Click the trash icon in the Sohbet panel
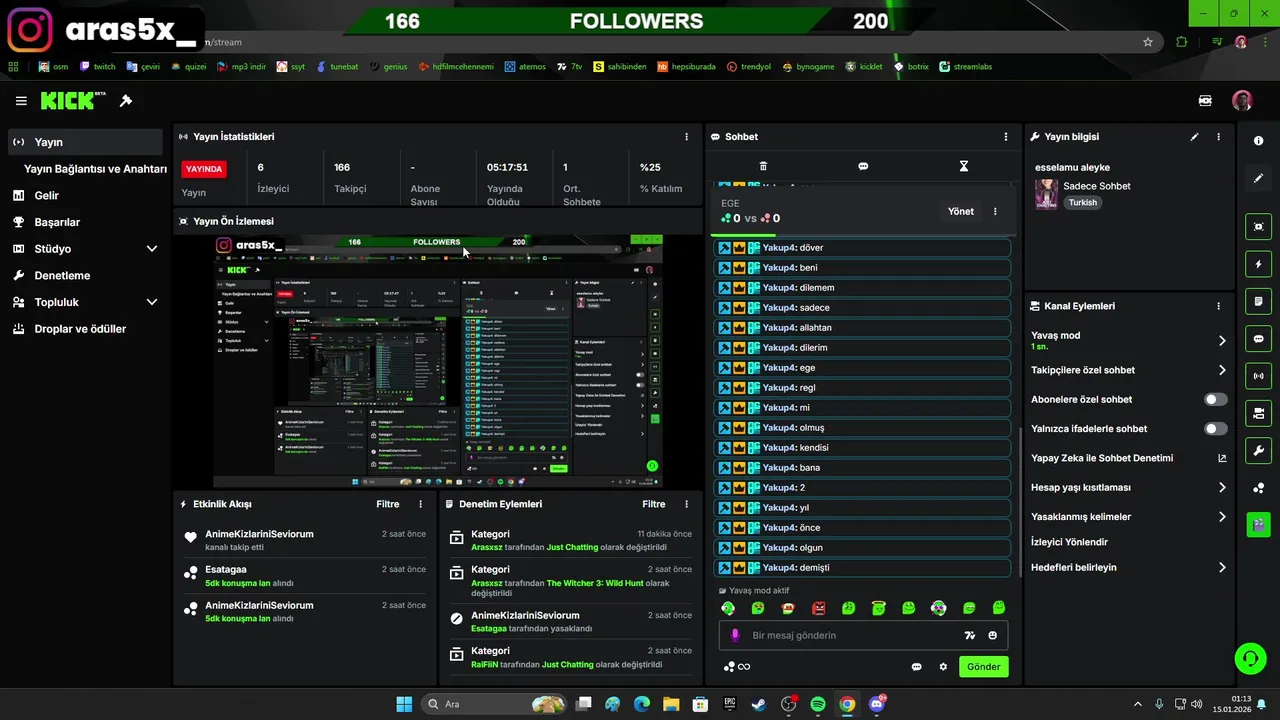This screenshot has width=1280, height=720. (763, 166)
